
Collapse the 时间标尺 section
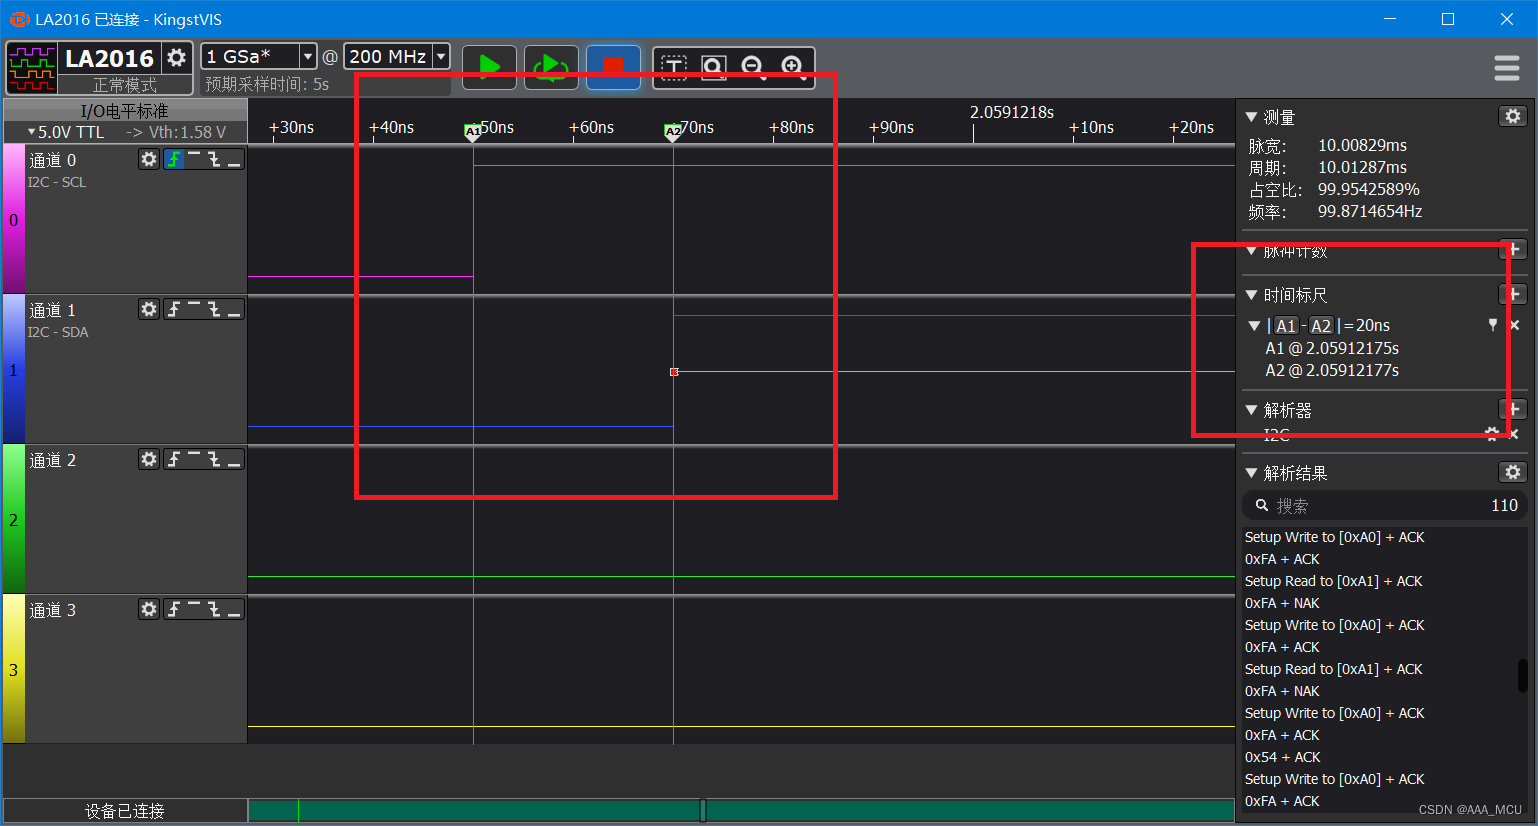coord(1251,295)
